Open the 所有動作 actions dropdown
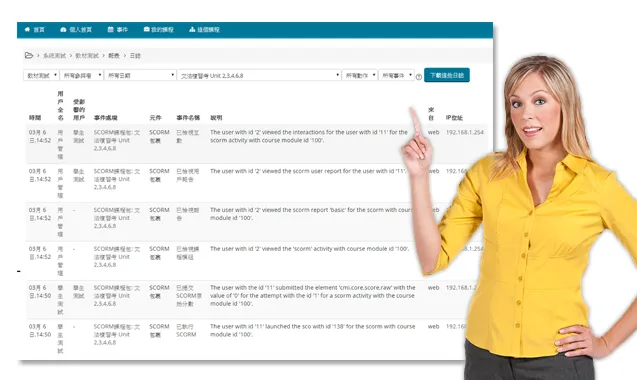 coord(360,75)
